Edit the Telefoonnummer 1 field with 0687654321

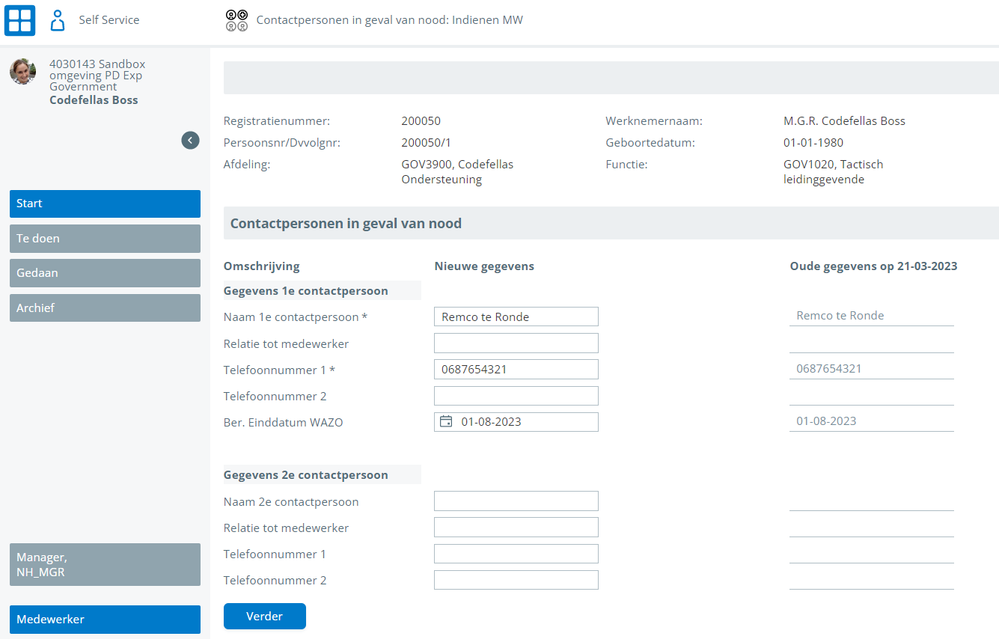pos(516,370)
